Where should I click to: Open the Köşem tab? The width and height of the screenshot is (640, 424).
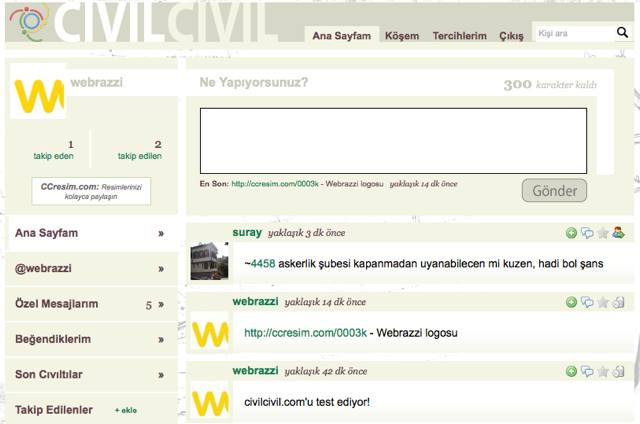pyautogui.click(x=402, y=36)
